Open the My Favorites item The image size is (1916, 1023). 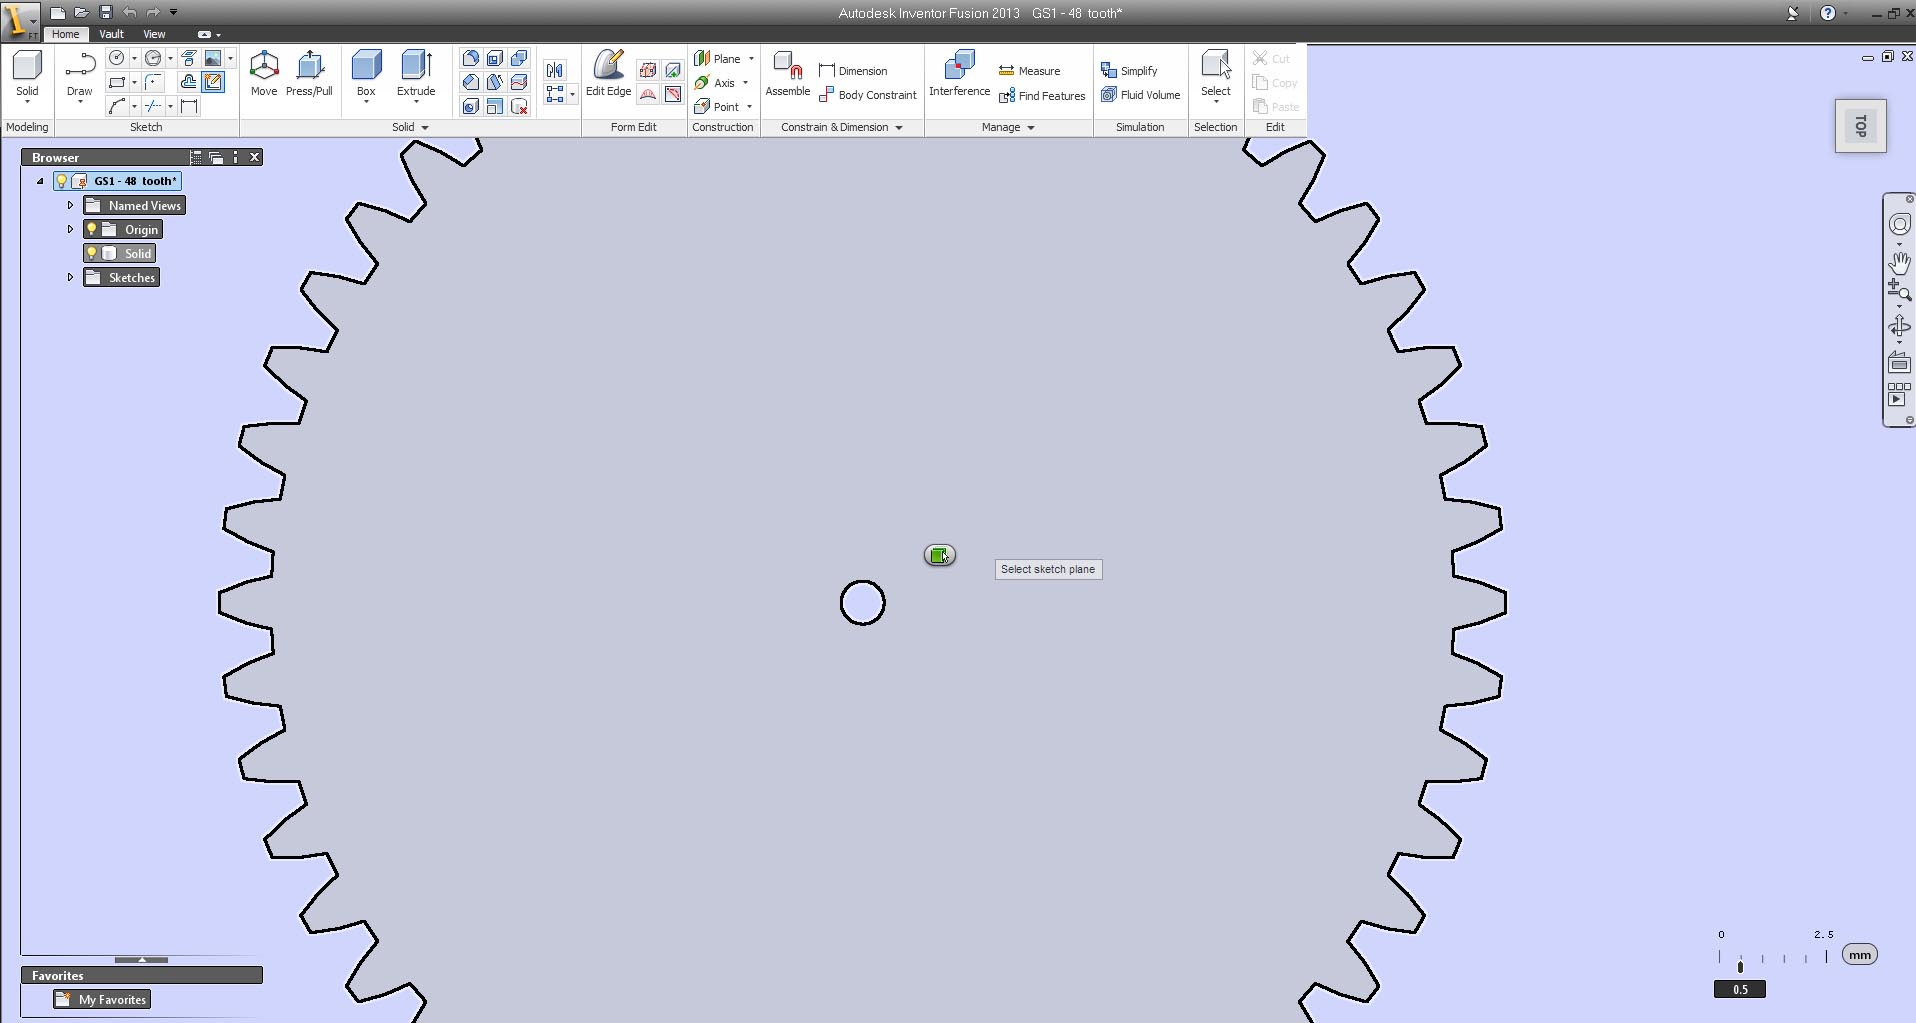point(102,999)
